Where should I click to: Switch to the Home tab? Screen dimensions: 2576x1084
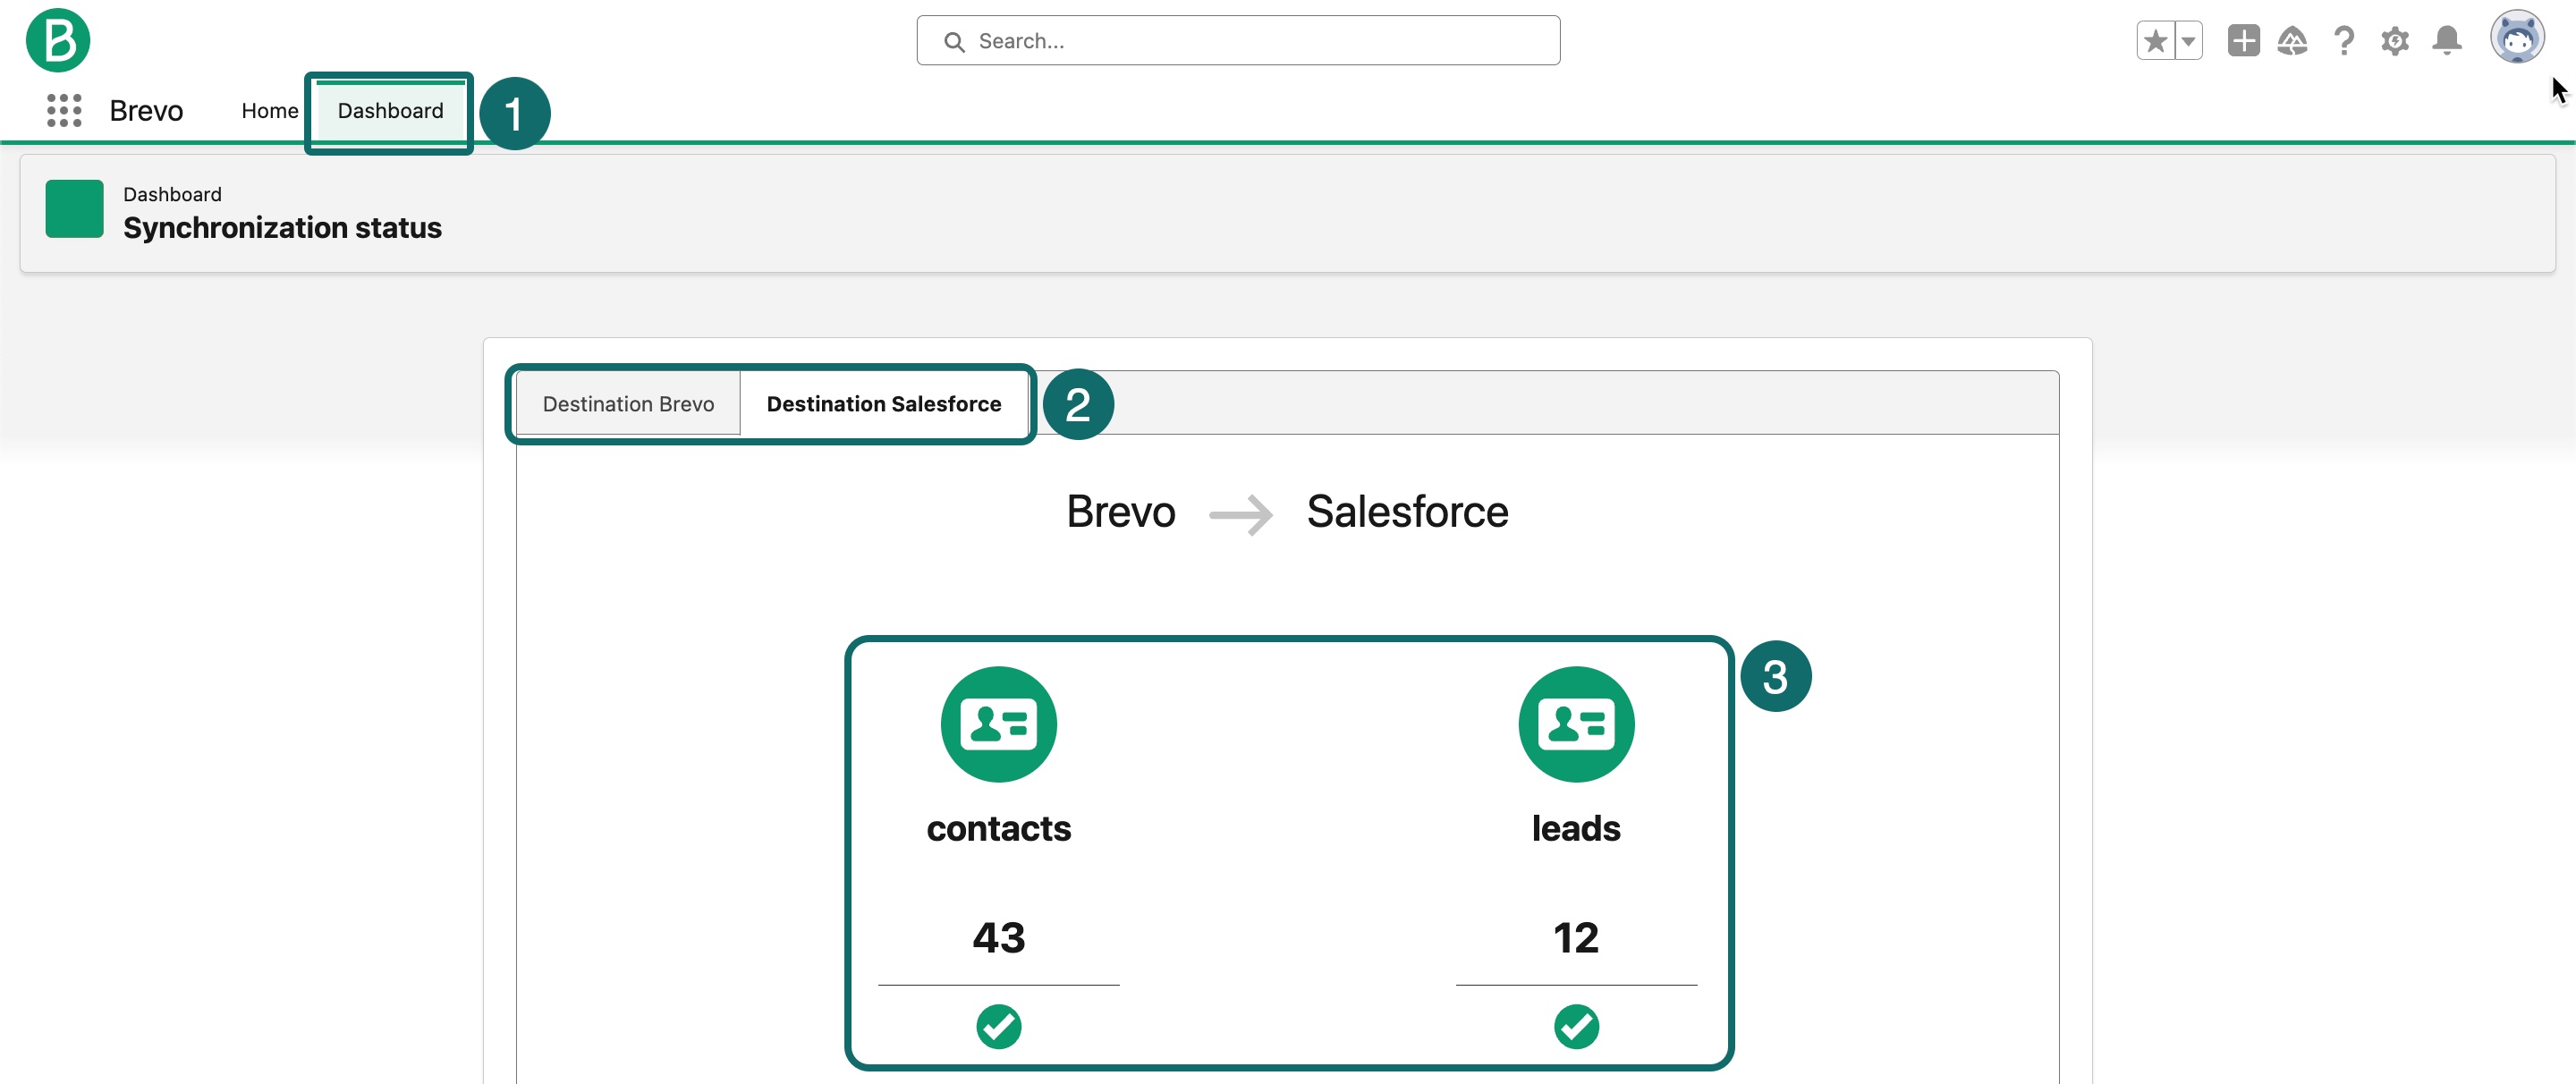[269, 110]
